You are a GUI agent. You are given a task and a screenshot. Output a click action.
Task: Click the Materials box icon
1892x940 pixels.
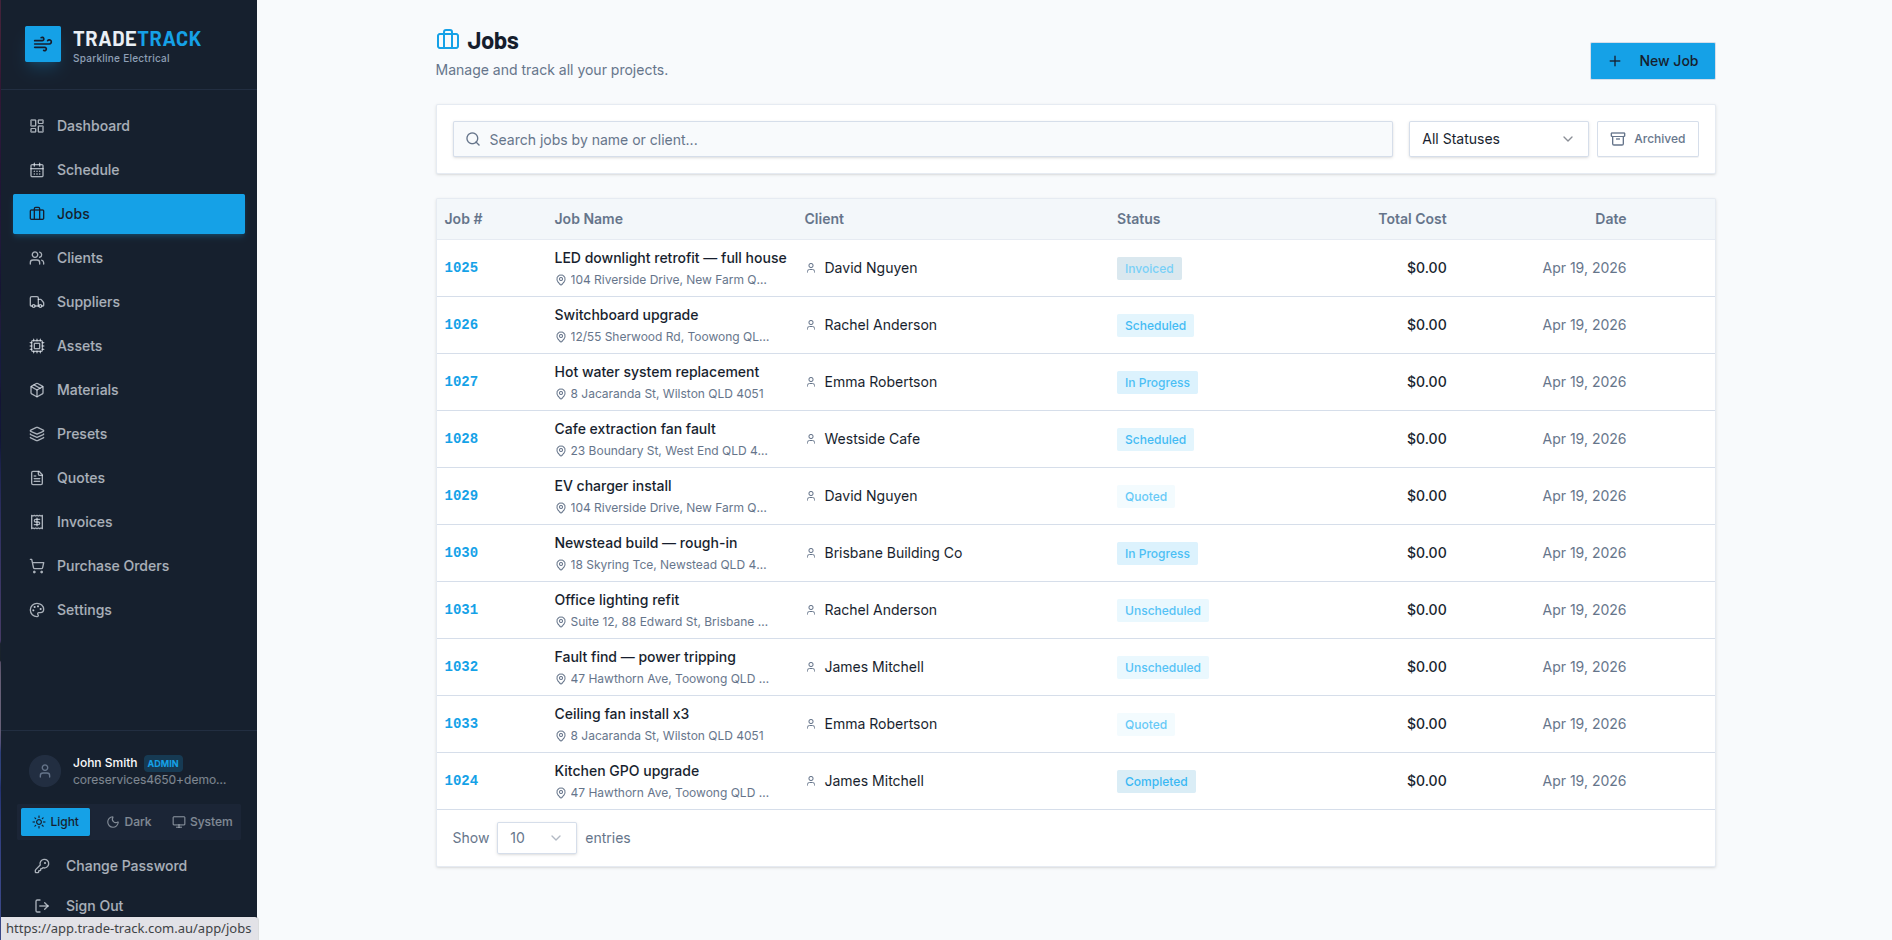coord(37,390)
